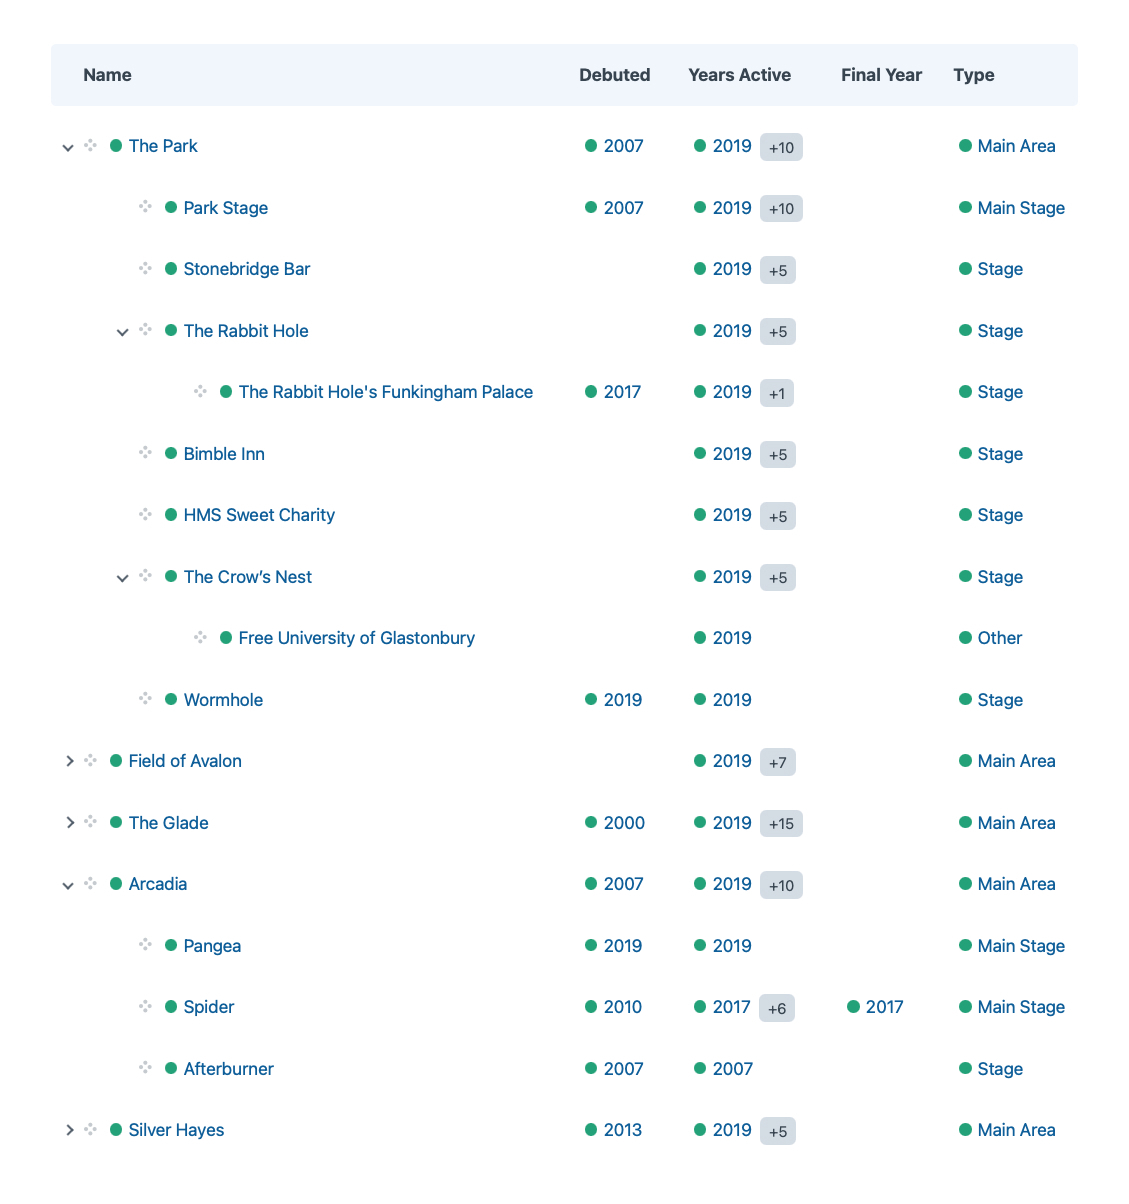Click drag handle icon beside The Park
The width and height of the screenshot is (1129, 1204).
coord(90,146)
